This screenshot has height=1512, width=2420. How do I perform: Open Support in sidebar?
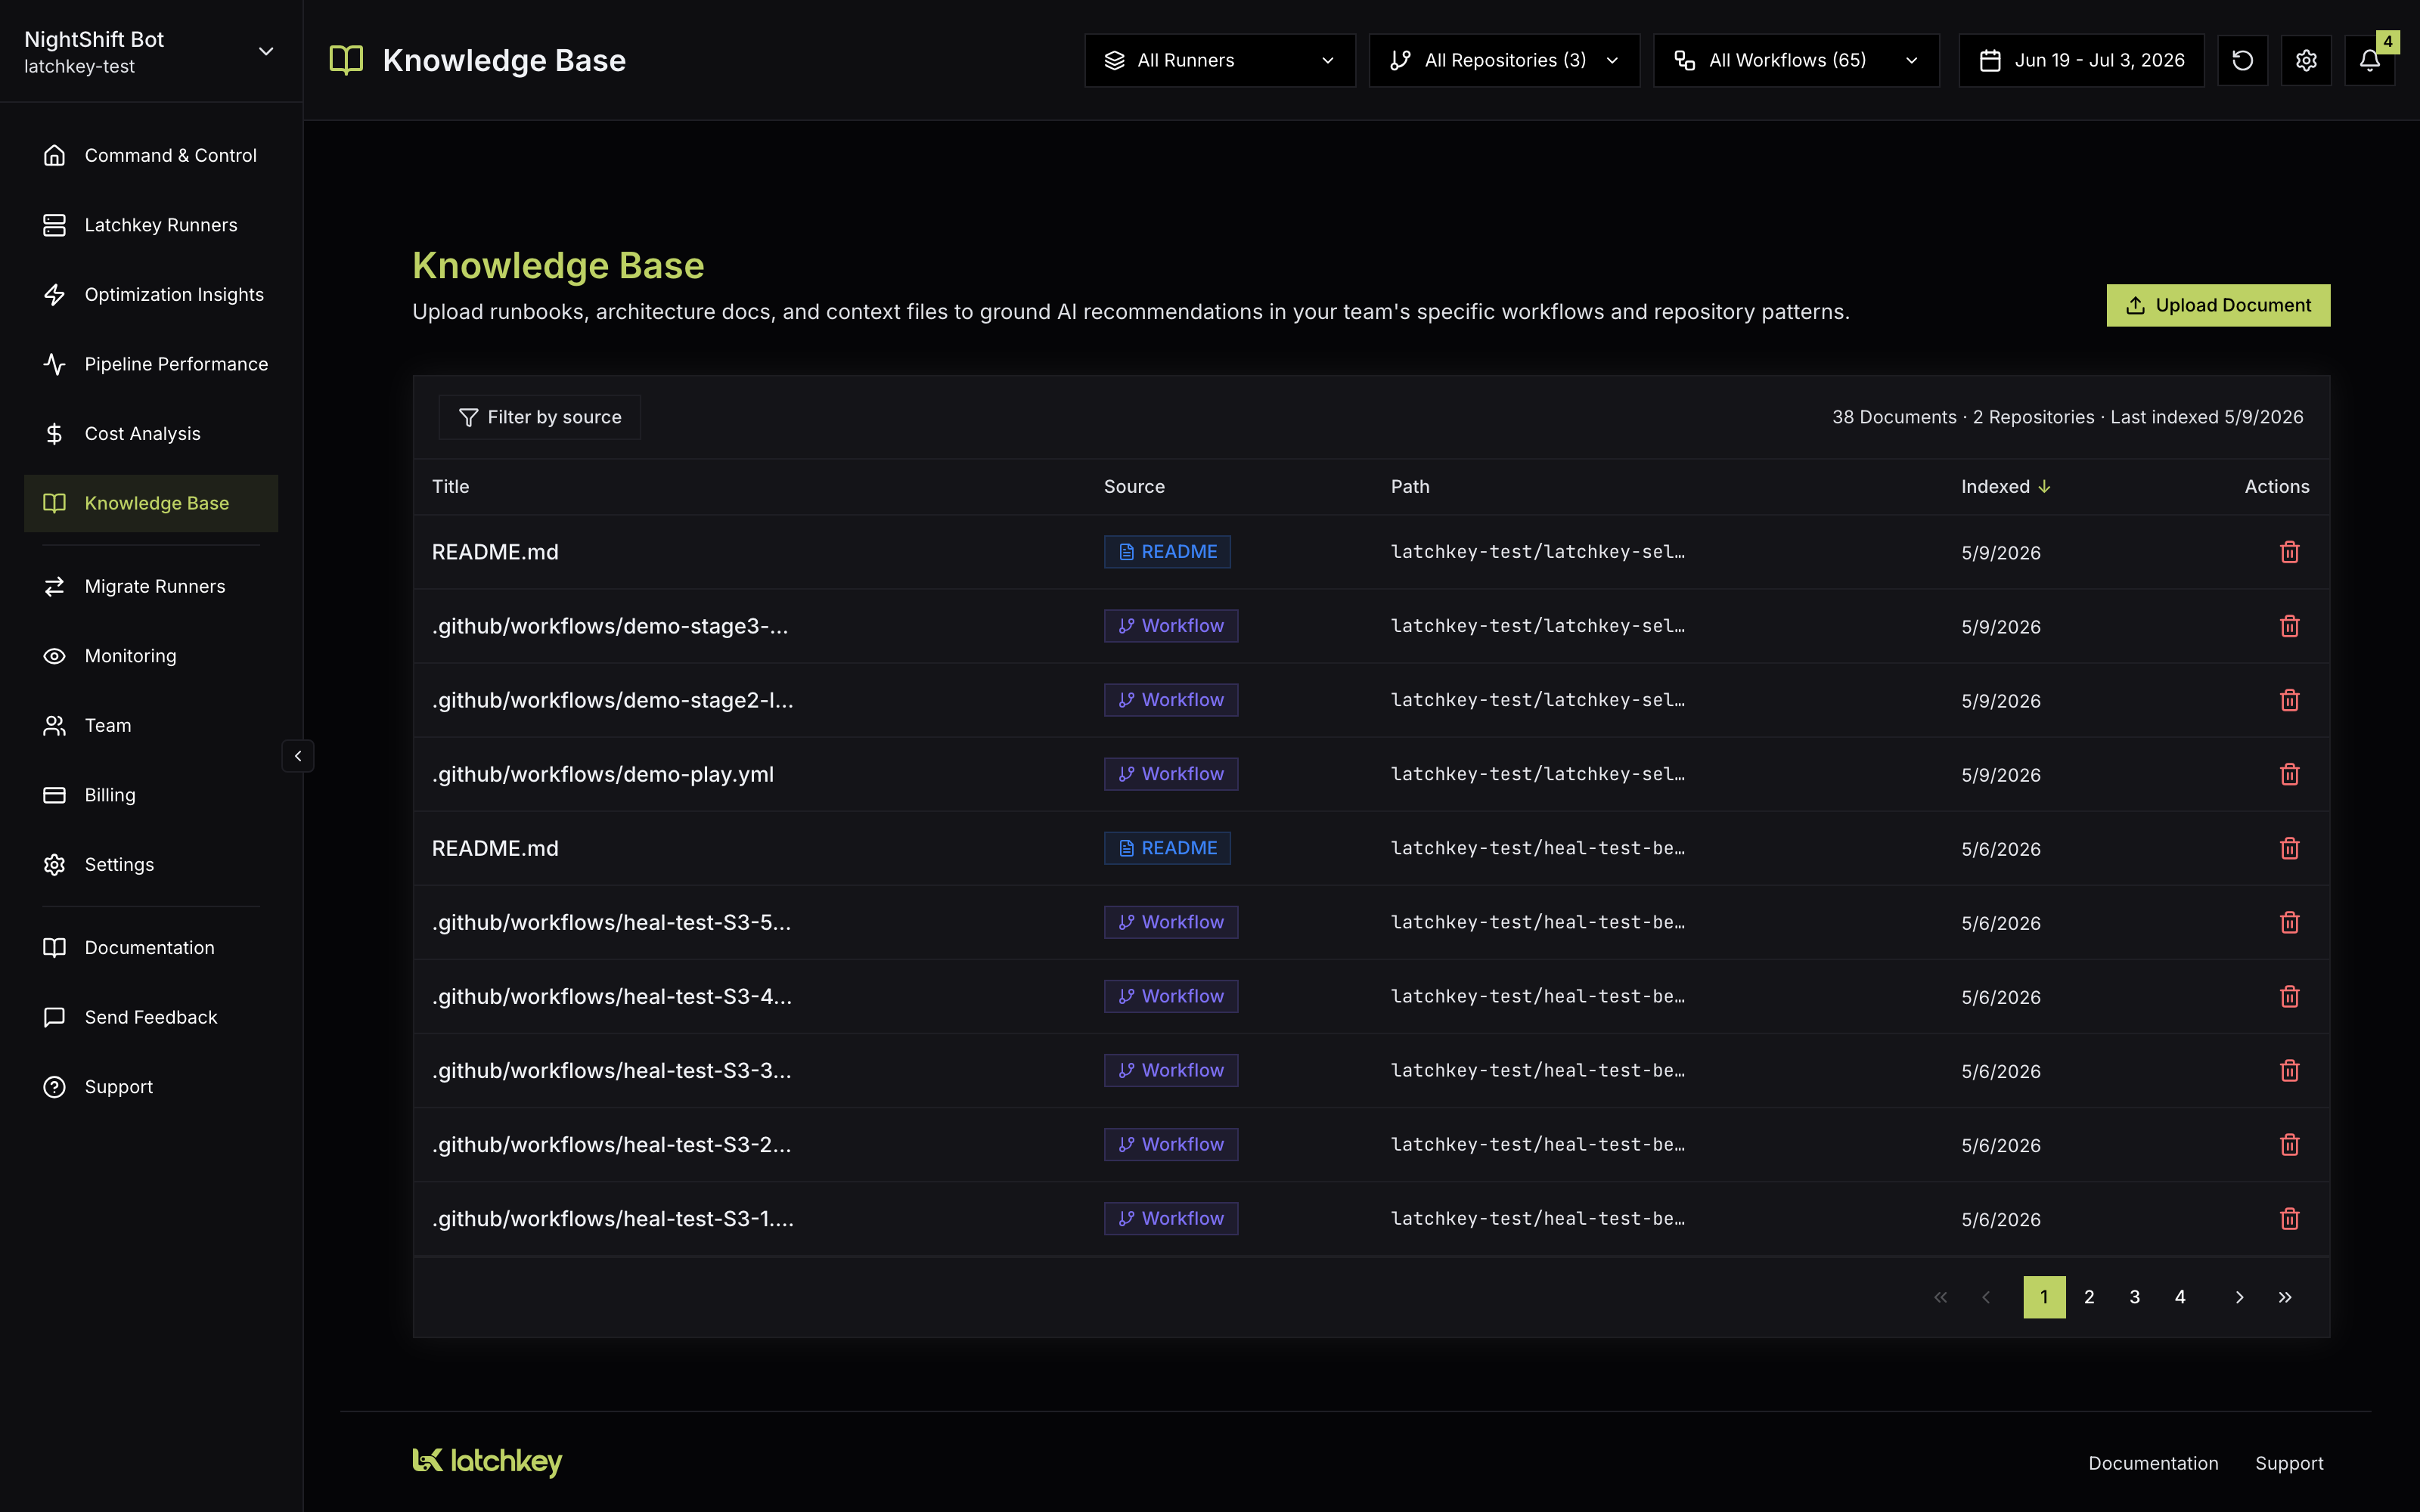151,1086
